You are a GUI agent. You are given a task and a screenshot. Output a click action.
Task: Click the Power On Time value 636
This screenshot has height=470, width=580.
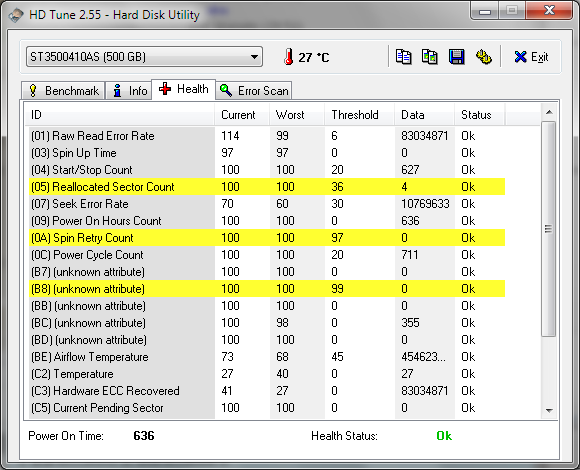[144, 436]
